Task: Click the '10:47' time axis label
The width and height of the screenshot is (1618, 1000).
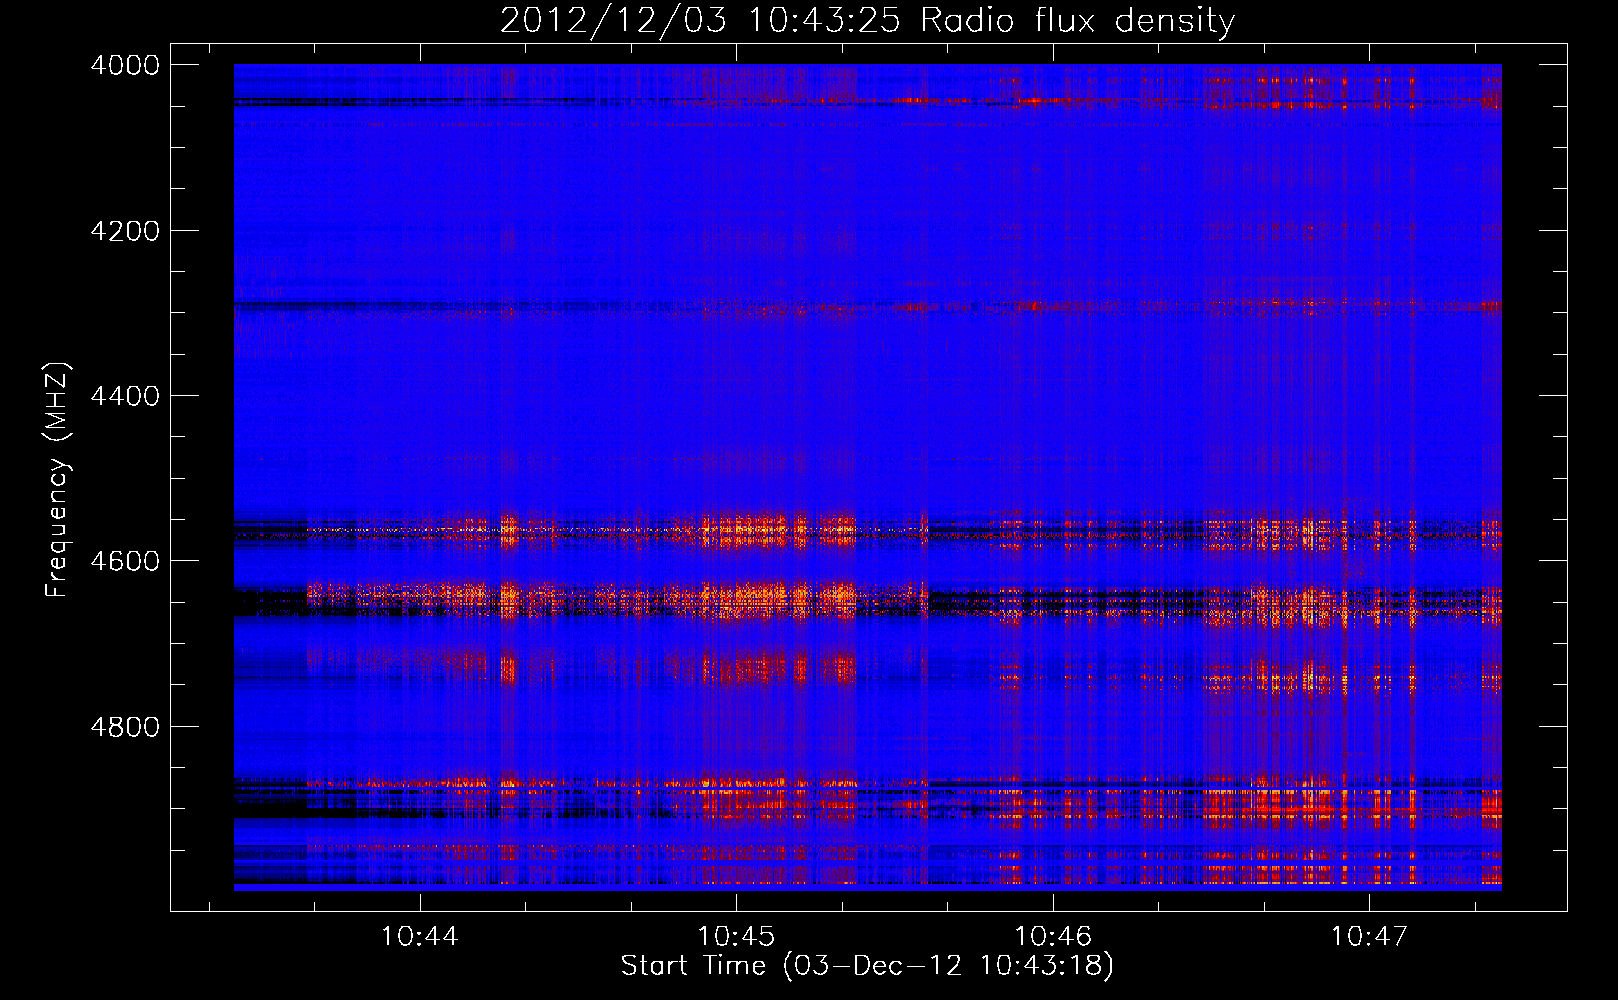Action: coord(1368,936)
